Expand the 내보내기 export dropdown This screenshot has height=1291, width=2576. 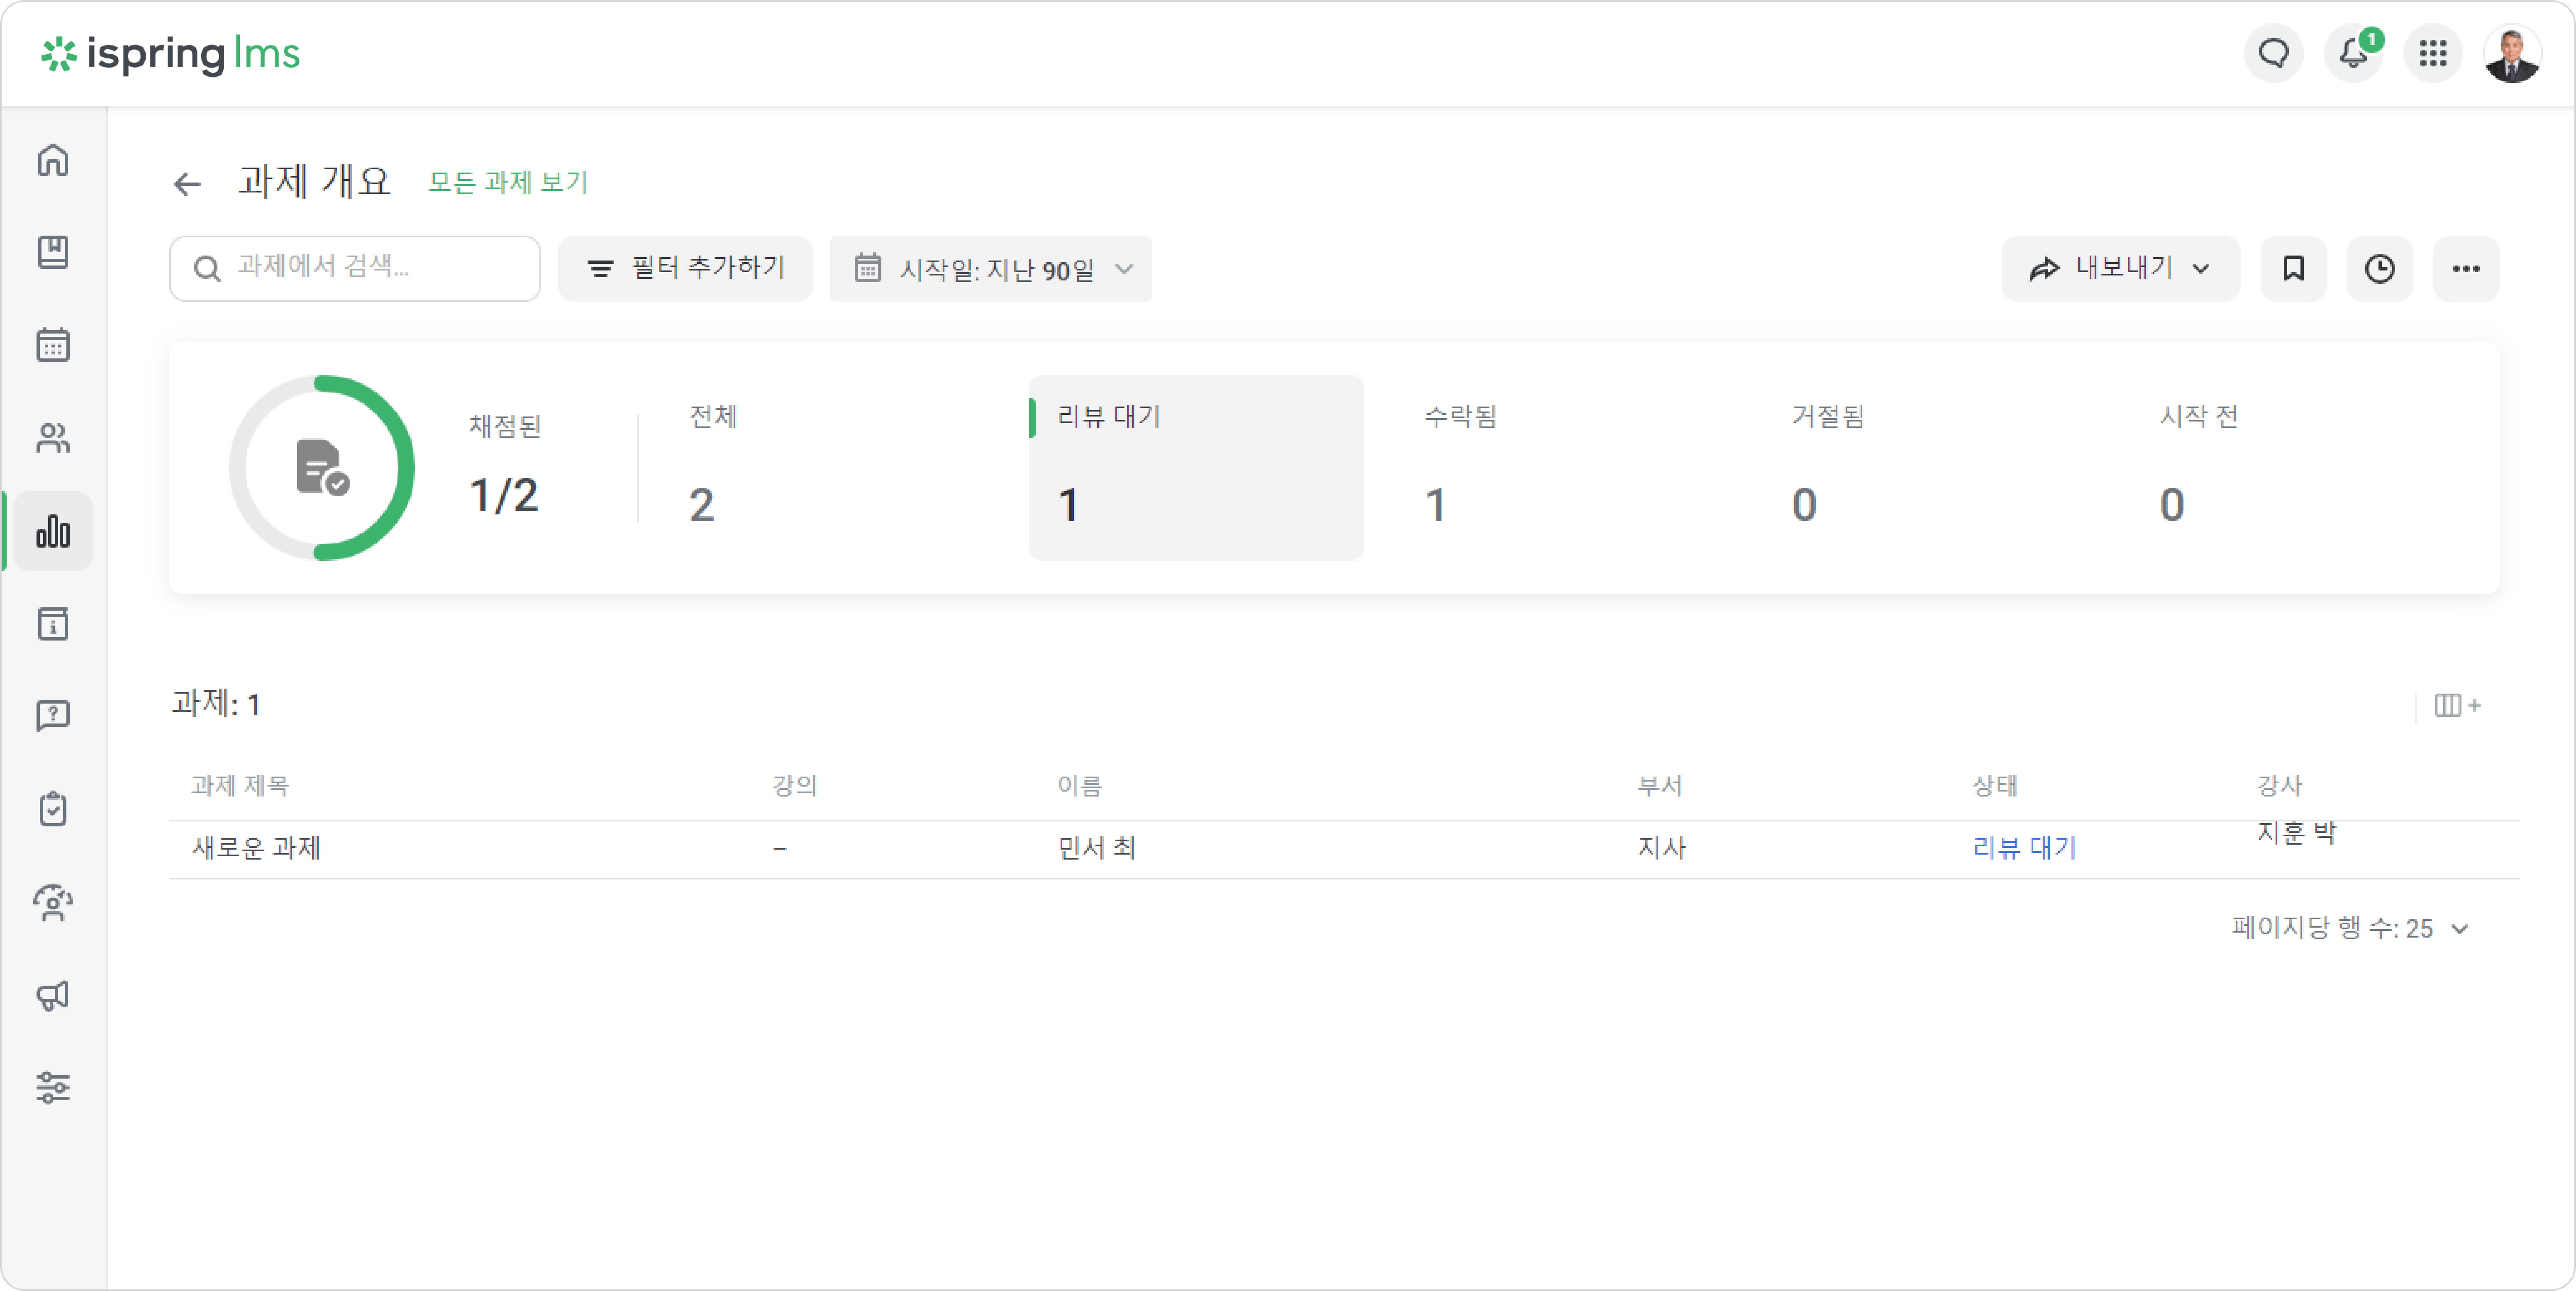point(2120,269)
